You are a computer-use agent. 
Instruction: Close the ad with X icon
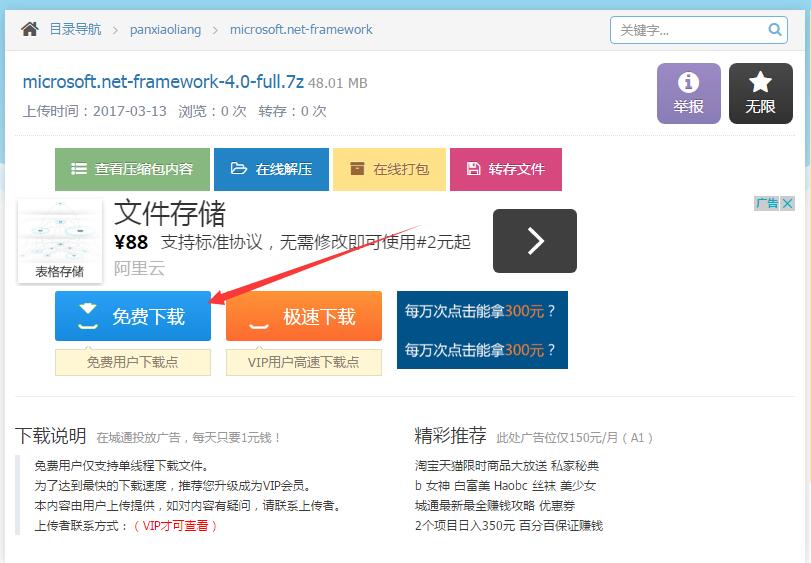[787, 203]
